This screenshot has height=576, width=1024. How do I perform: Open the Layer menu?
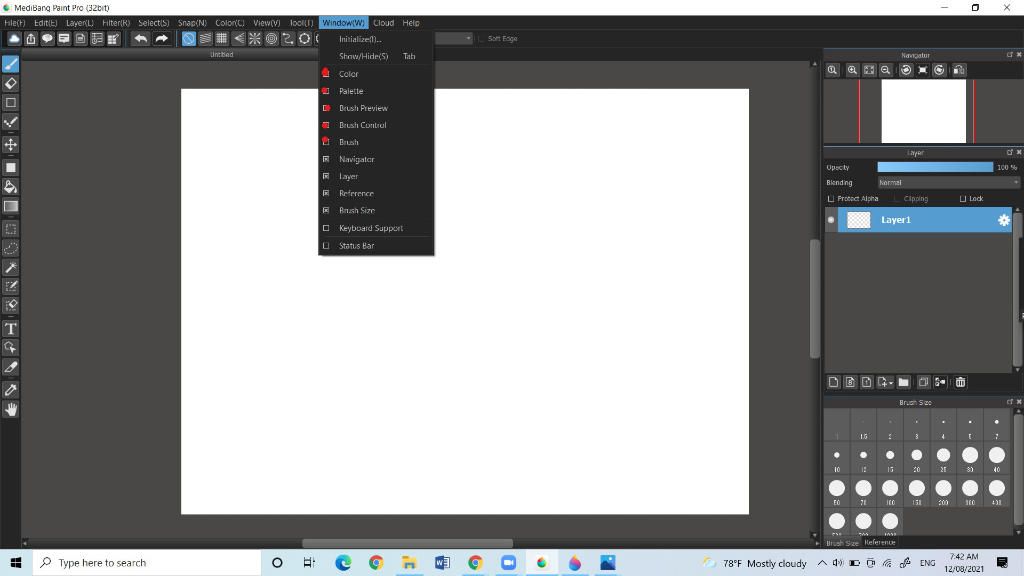coord(80,23)
